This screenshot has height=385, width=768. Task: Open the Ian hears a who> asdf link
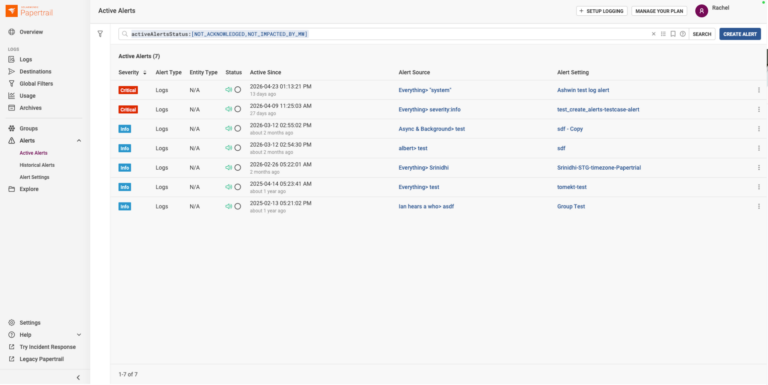[x=426, y=206]
